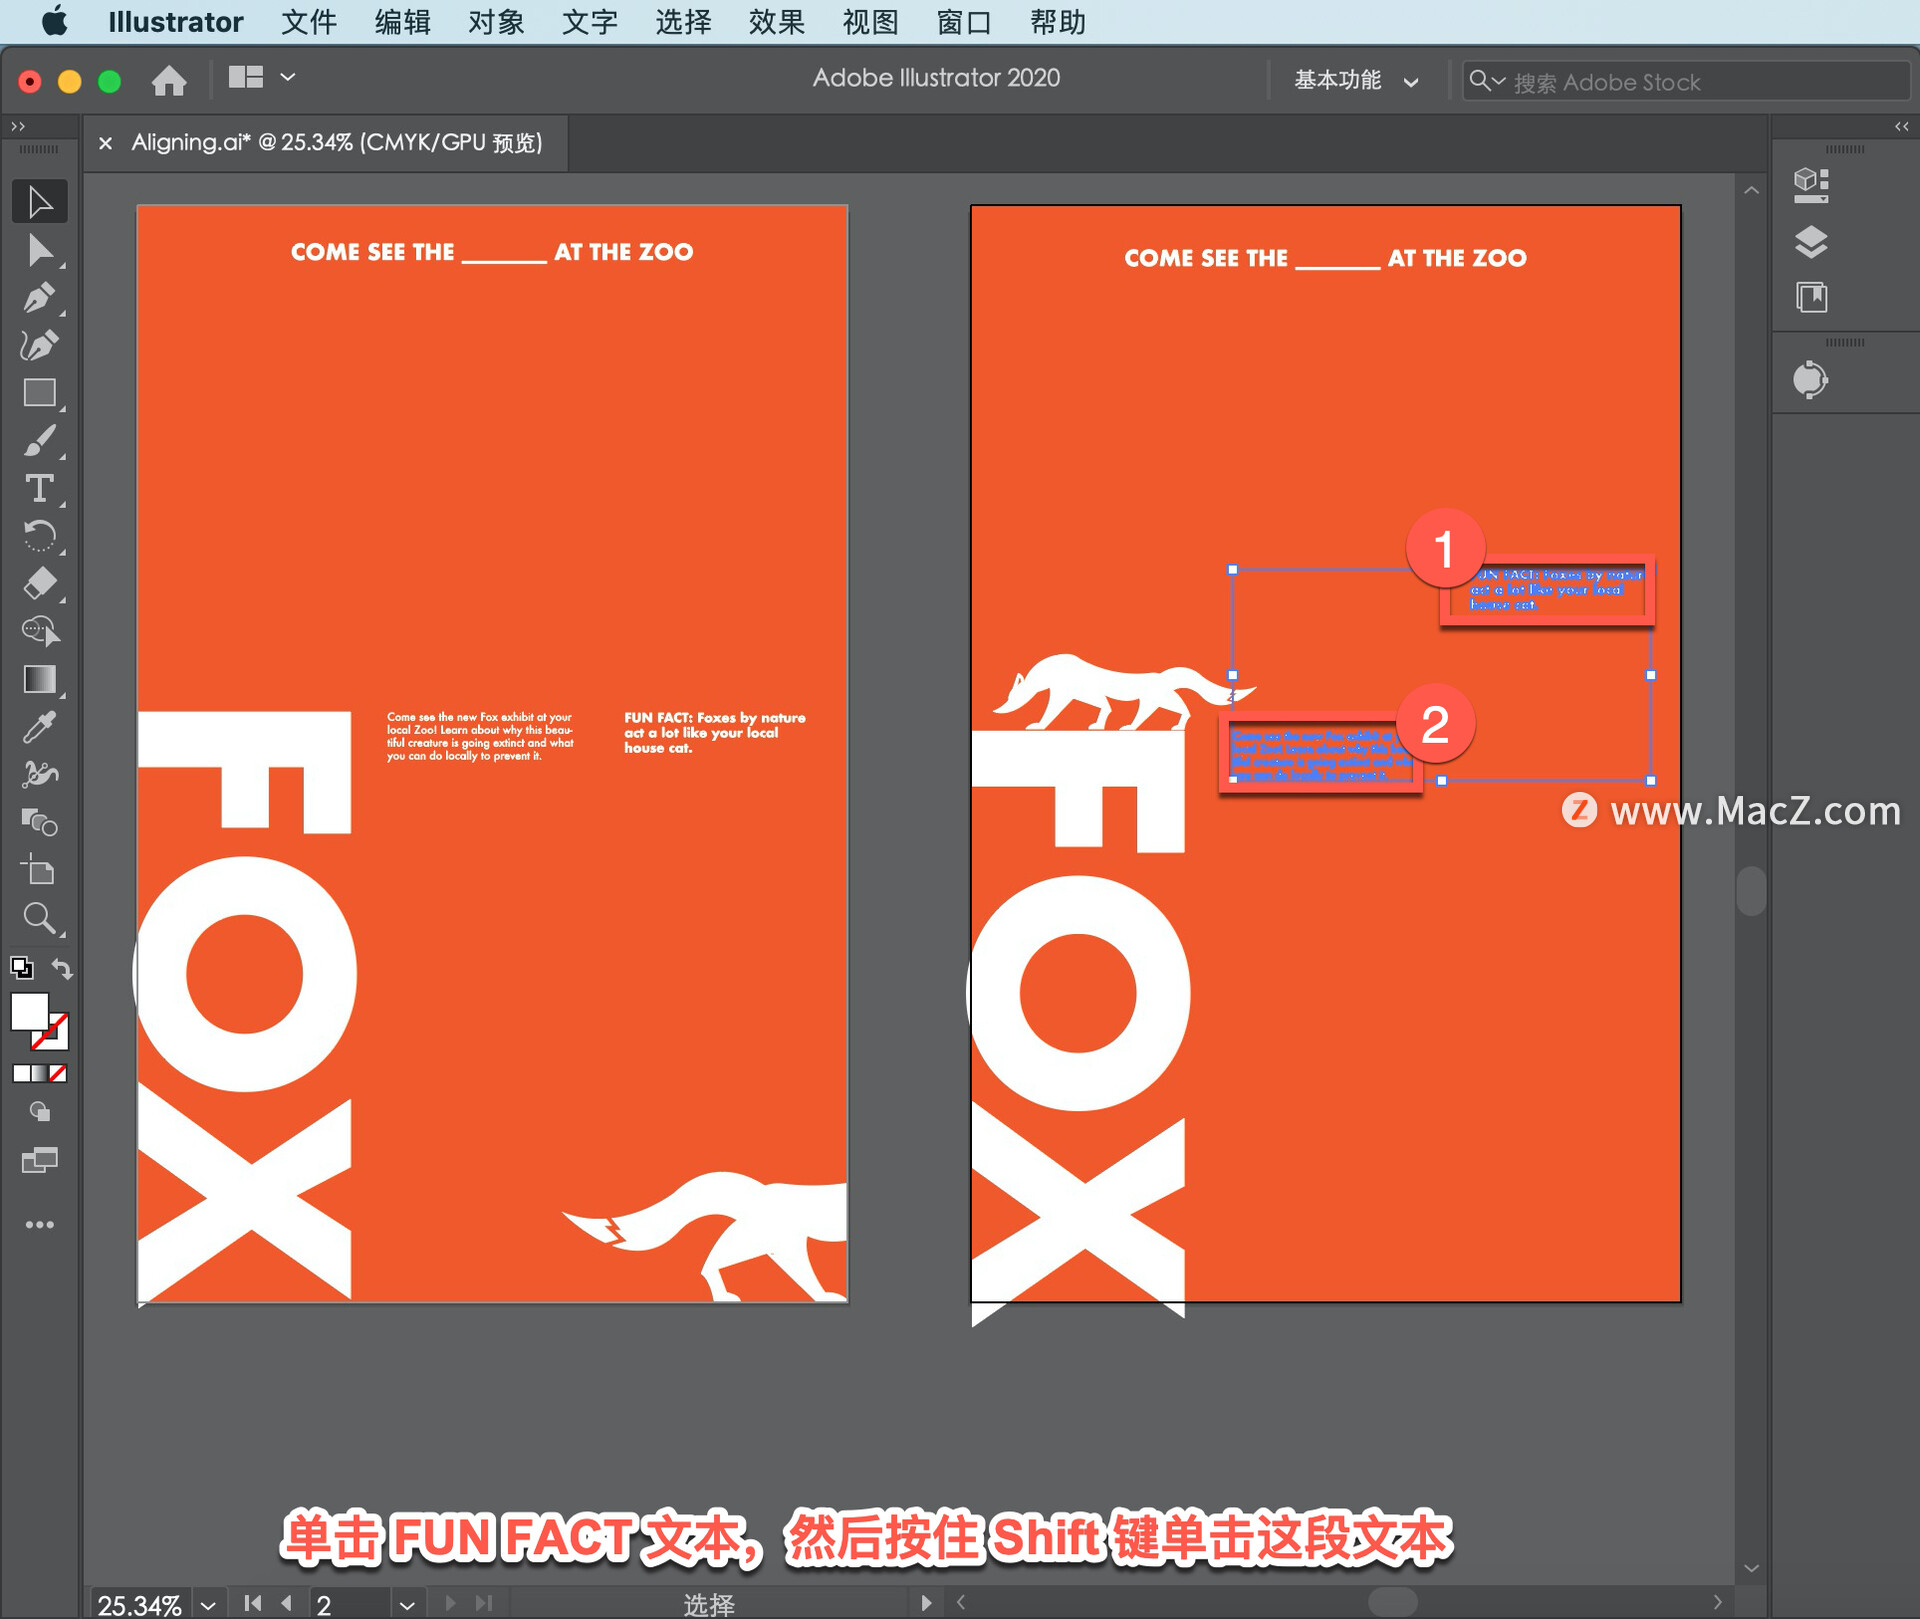This screenshot has width=1920, height=1619.
Task: Select the Rotate tool
Action: click(40, 536)
